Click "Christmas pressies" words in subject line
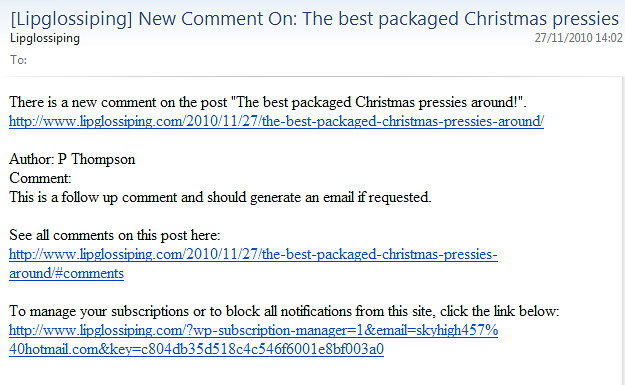This screenshot has width=625, height=385. click(541, 20)
